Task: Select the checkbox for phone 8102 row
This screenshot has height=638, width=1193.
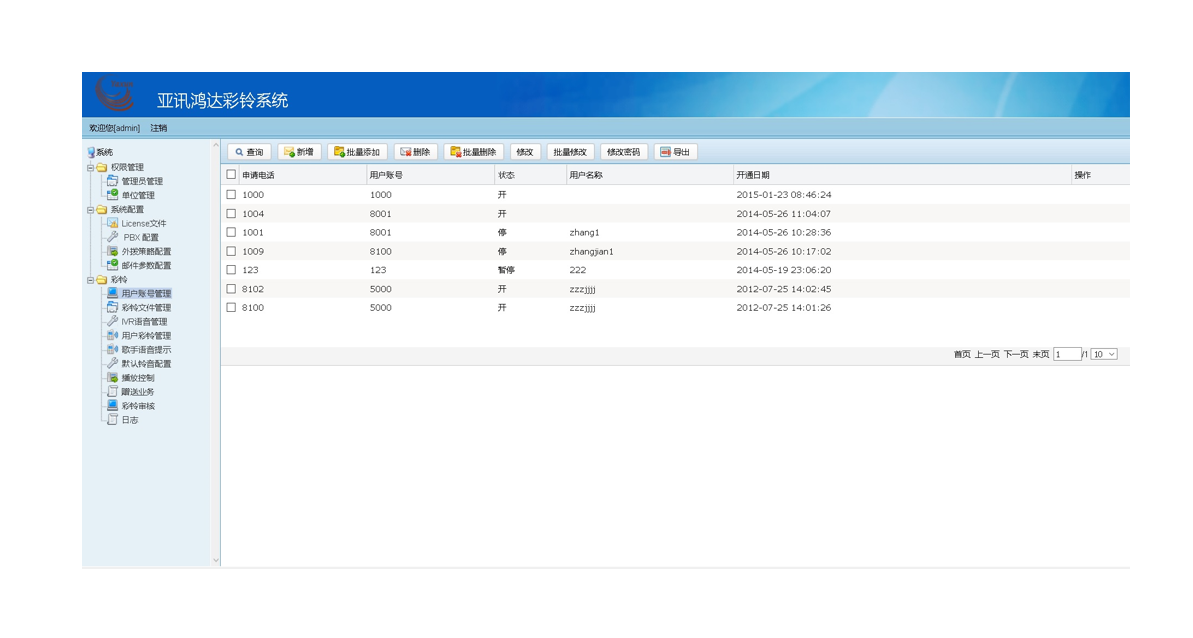Action: (231, 289)
